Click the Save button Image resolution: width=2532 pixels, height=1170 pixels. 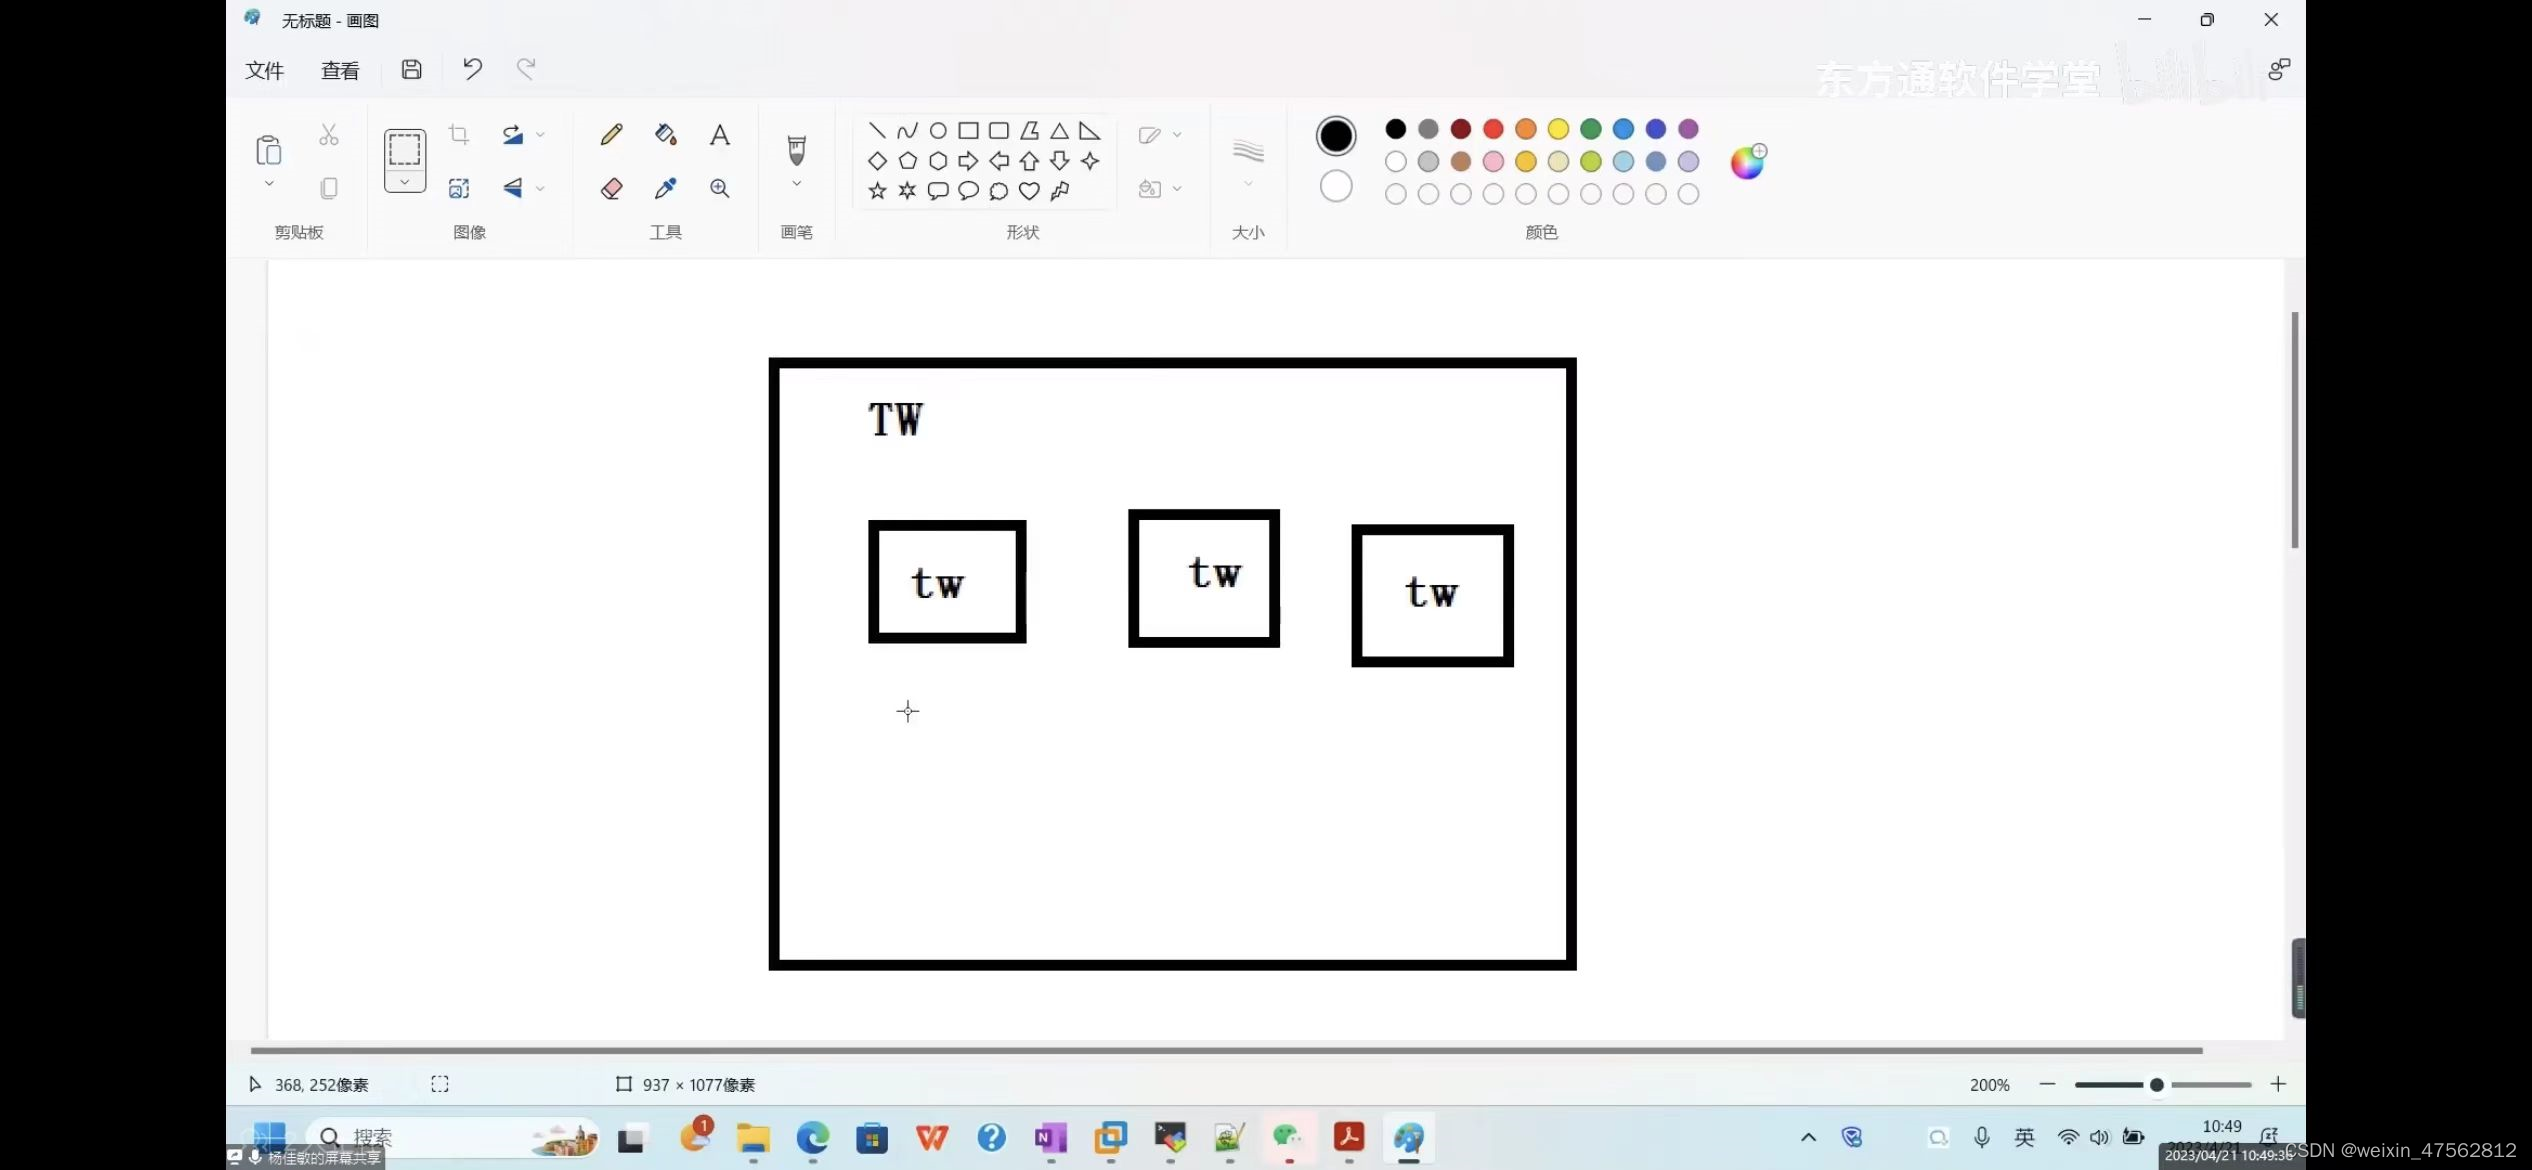click(x=411, y=68)
